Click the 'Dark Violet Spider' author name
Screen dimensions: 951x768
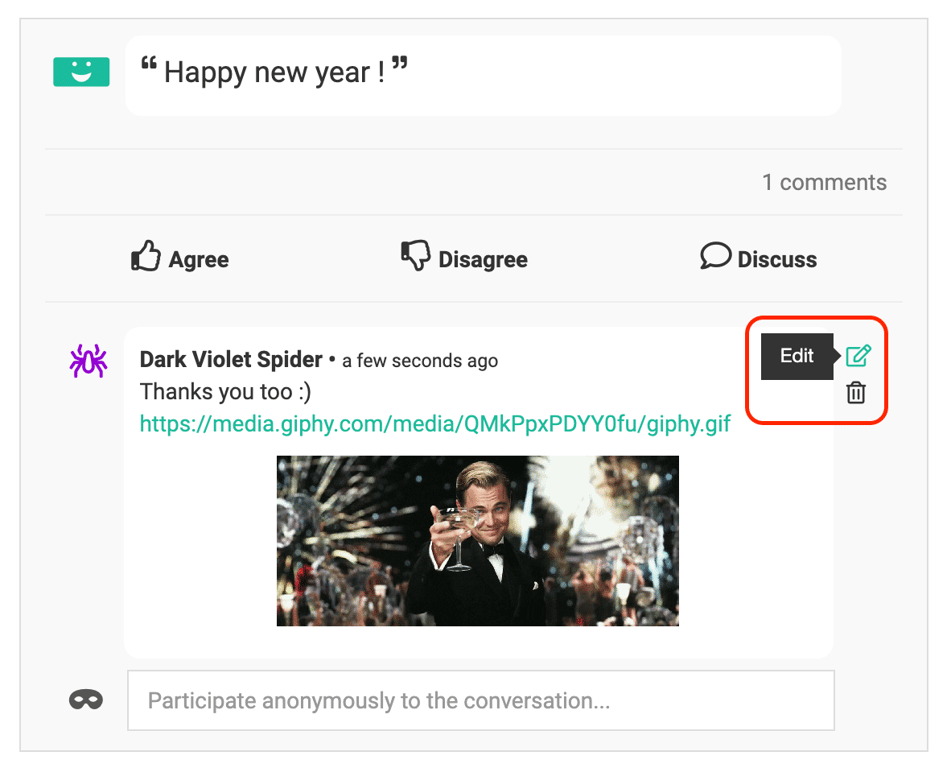(x=231, y=359)
